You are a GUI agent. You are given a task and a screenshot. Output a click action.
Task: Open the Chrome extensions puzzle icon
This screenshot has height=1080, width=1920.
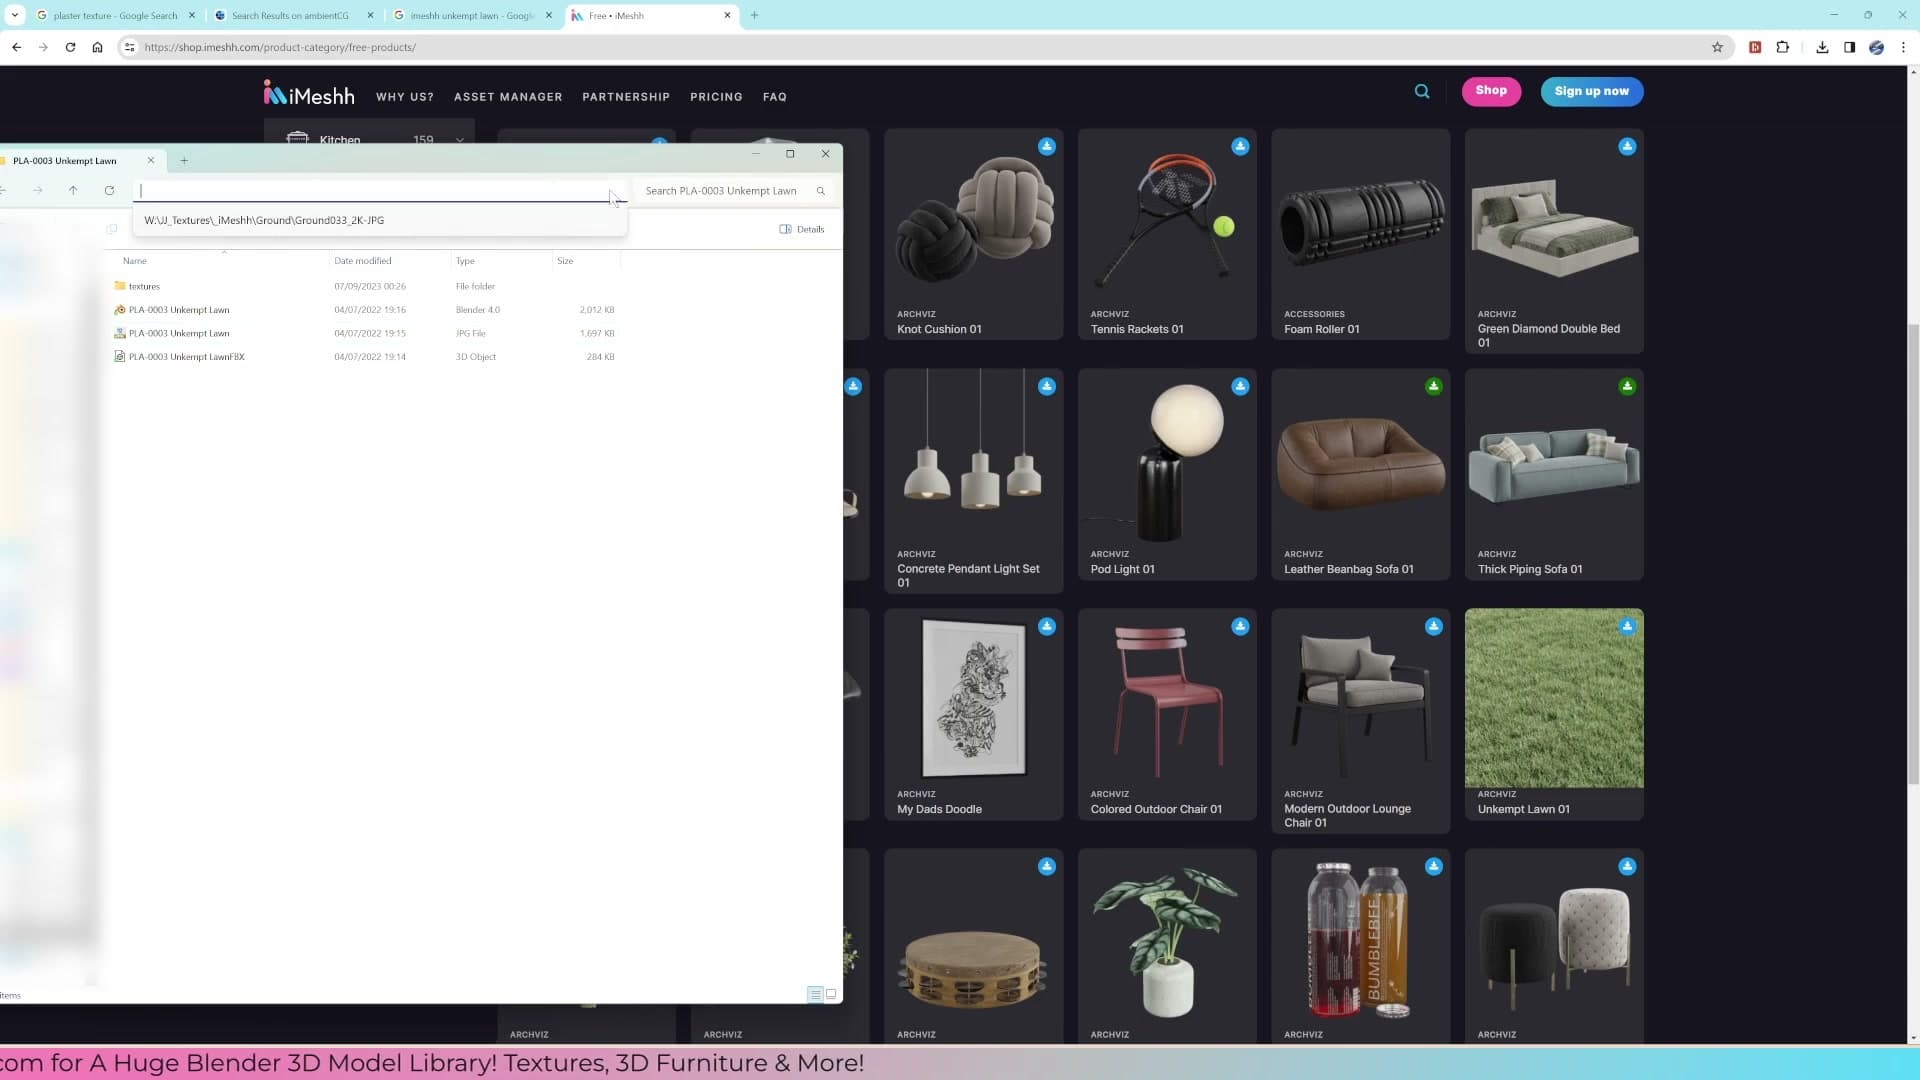coord(1782,47)
